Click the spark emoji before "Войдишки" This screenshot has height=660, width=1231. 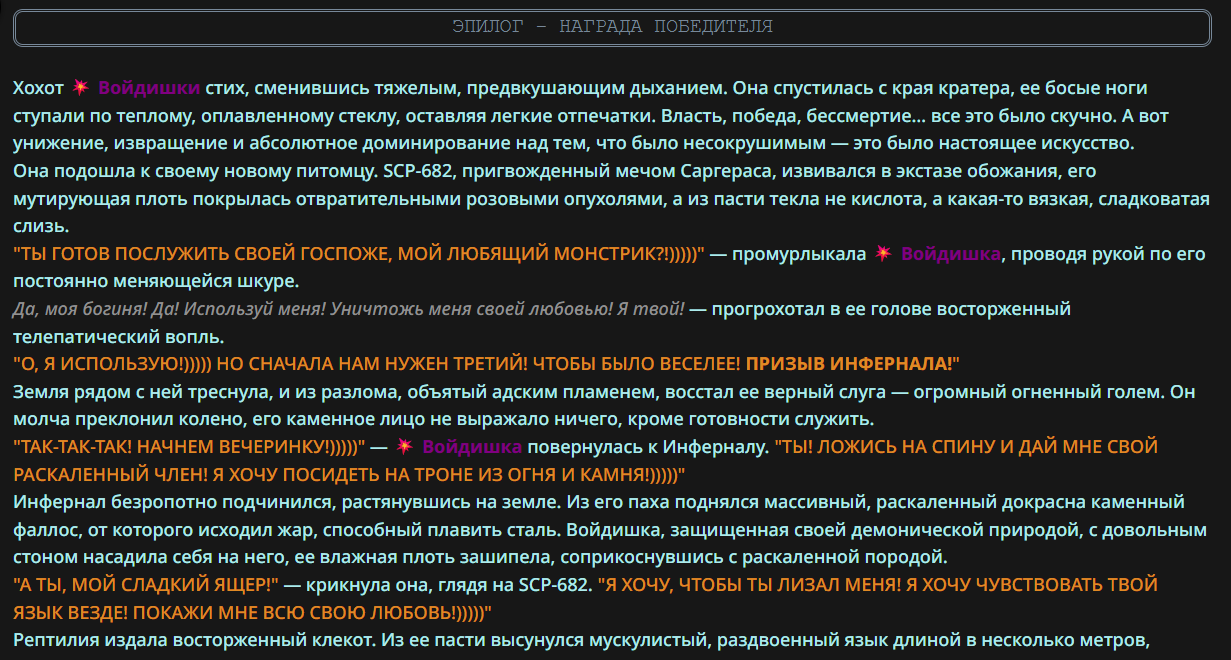click(81, 87)
